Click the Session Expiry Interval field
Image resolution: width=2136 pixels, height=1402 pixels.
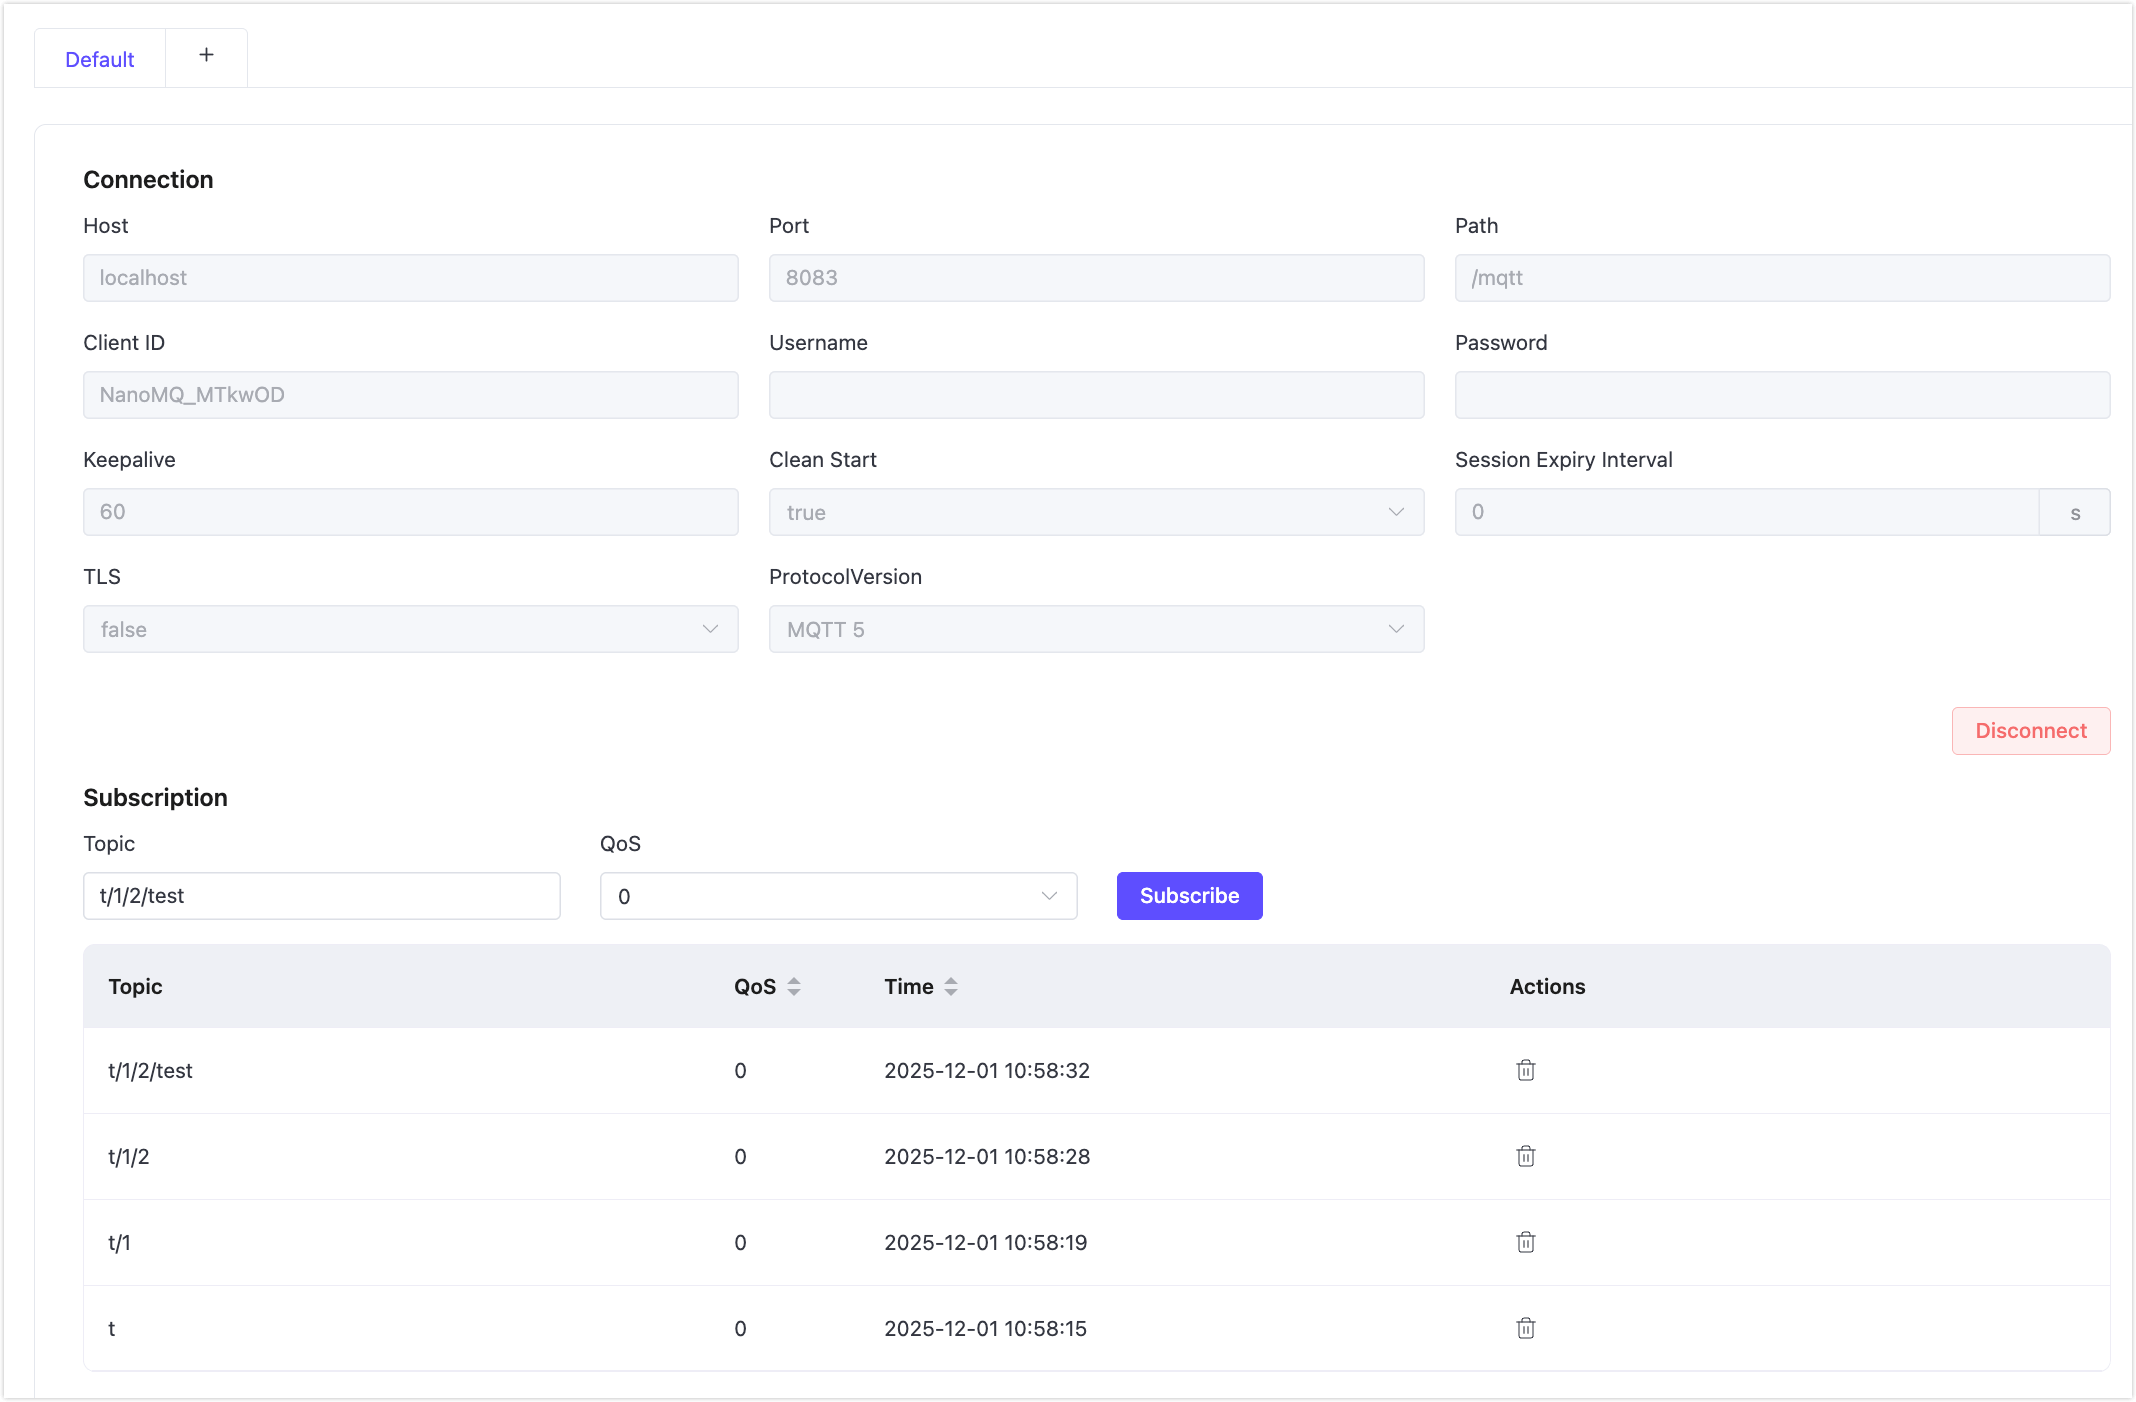coord(1746,512)
